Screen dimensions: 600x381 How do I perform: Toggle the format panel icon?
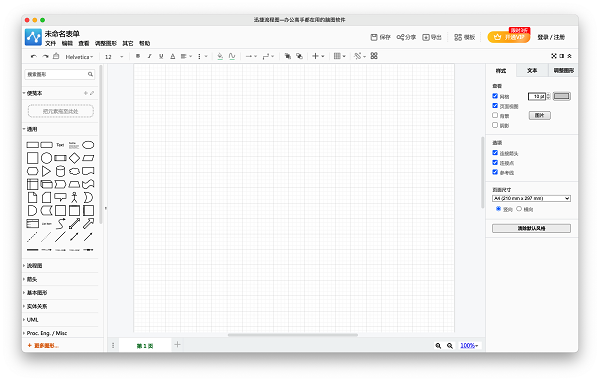coord(562,56)
